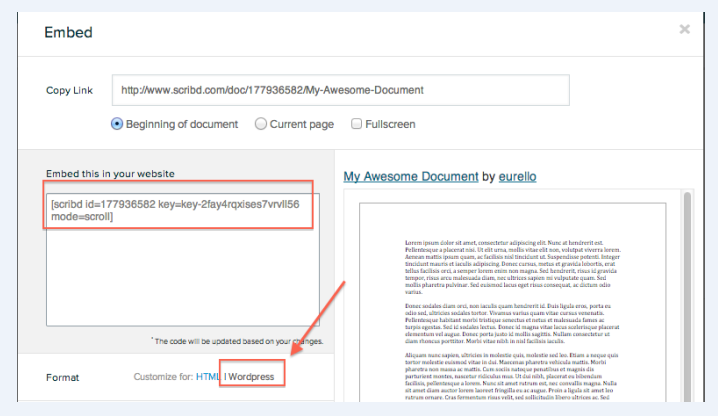The image size is (718, 416).
Task: Click the Customize for label text
Action: point(163,376)
